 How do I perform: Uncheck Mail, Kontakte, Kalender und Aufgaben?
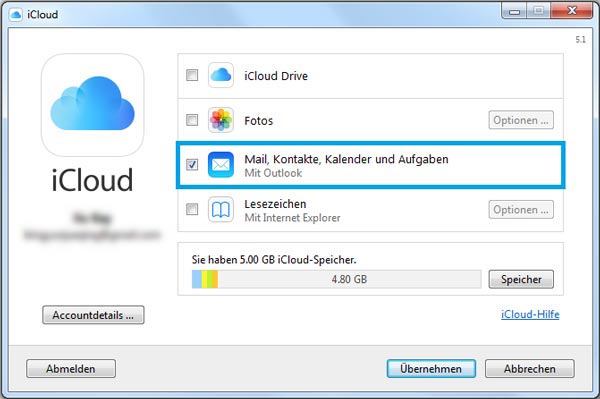pos(192,164)
